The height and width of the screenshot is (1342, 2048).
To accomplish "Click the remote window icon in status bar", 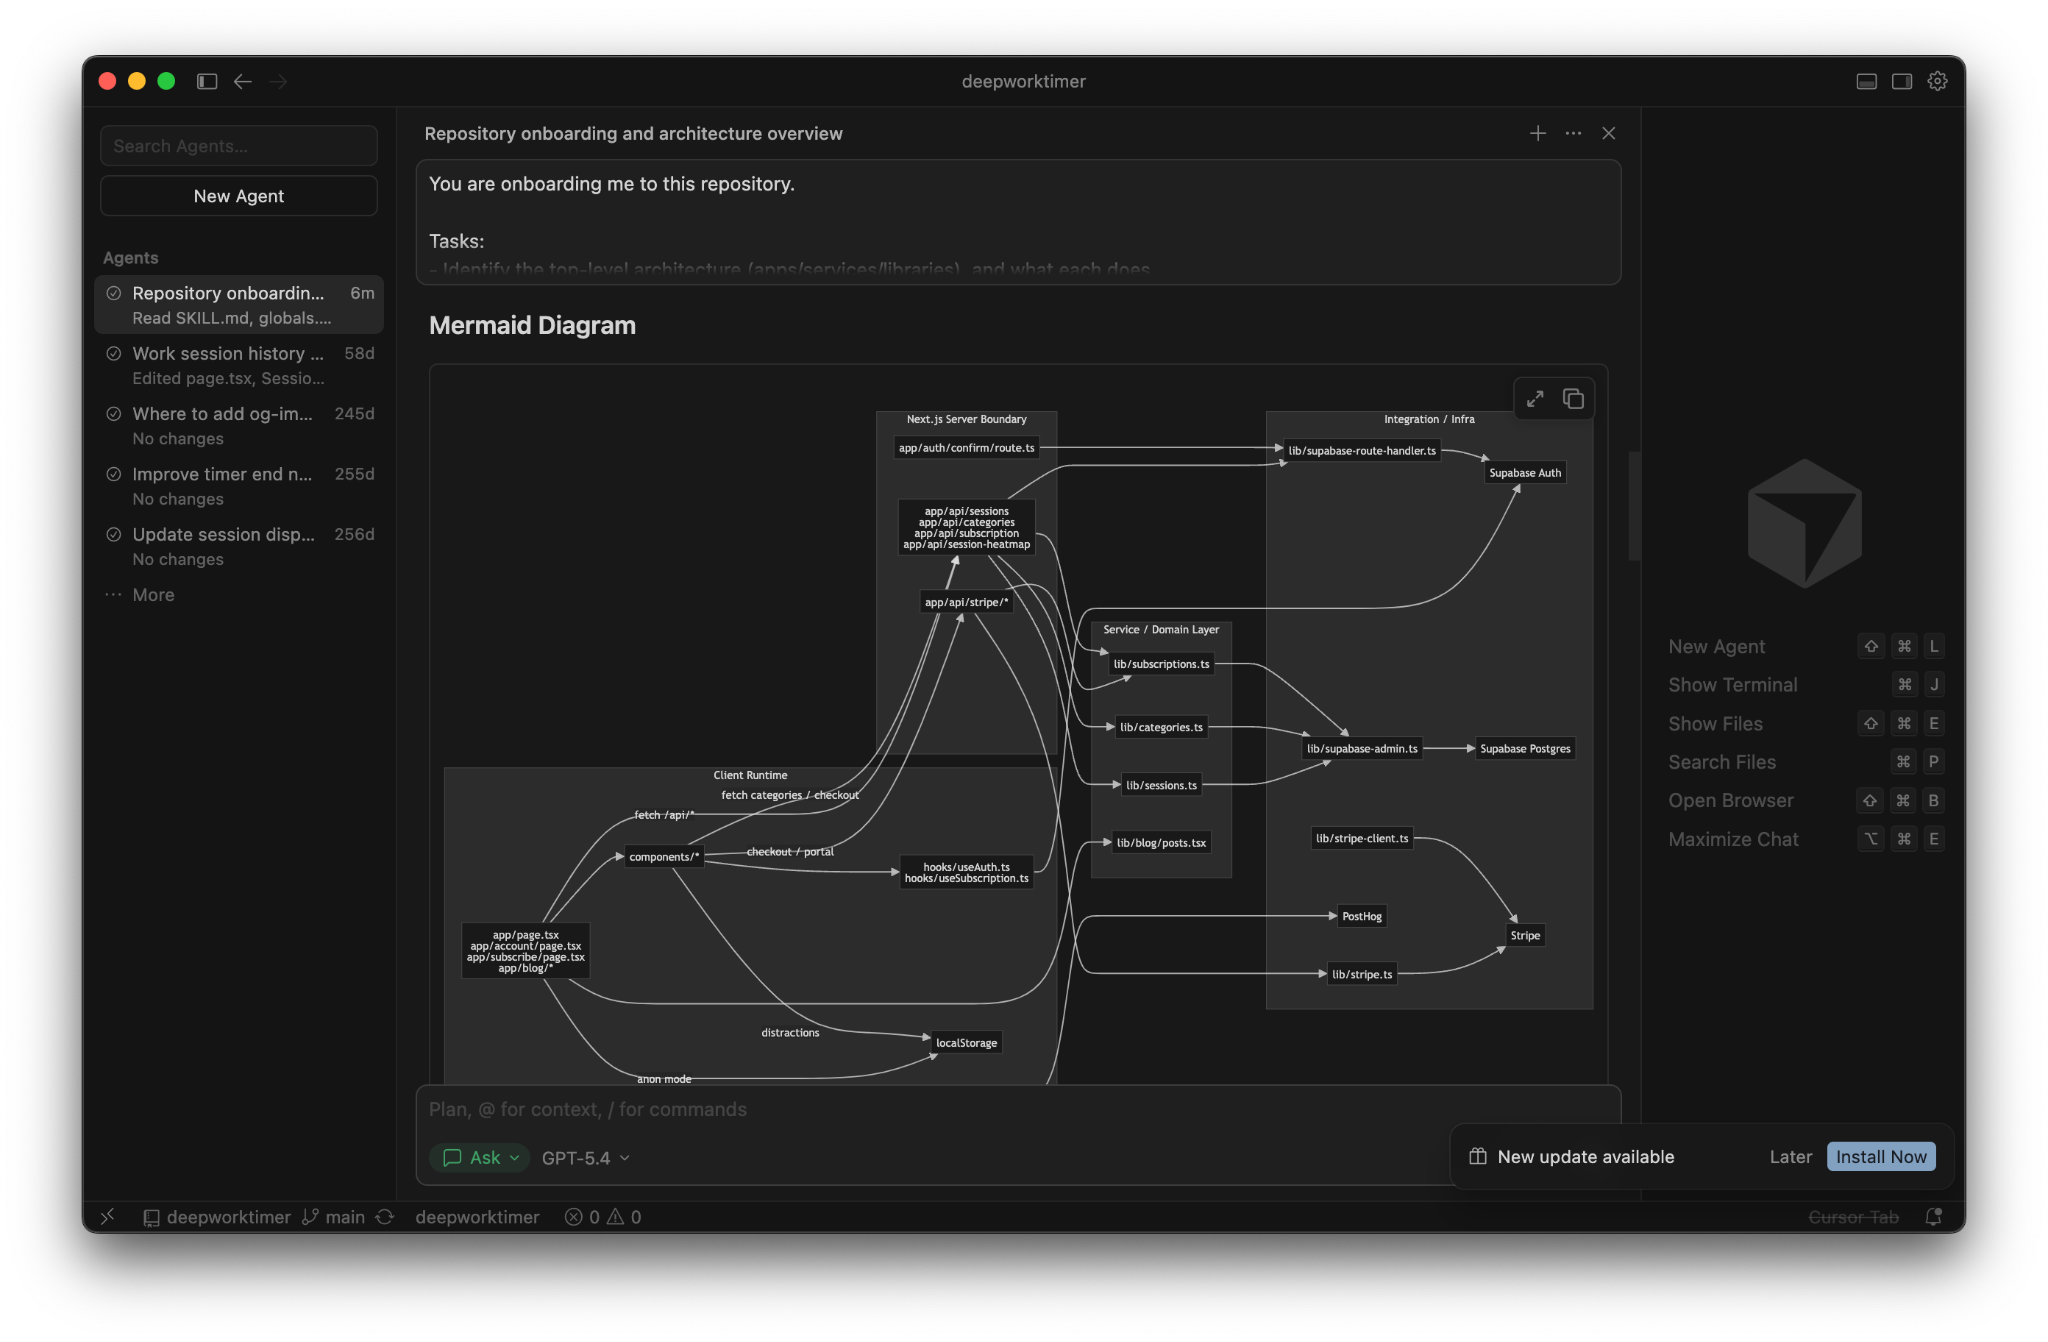I will tap(108, 1216).
